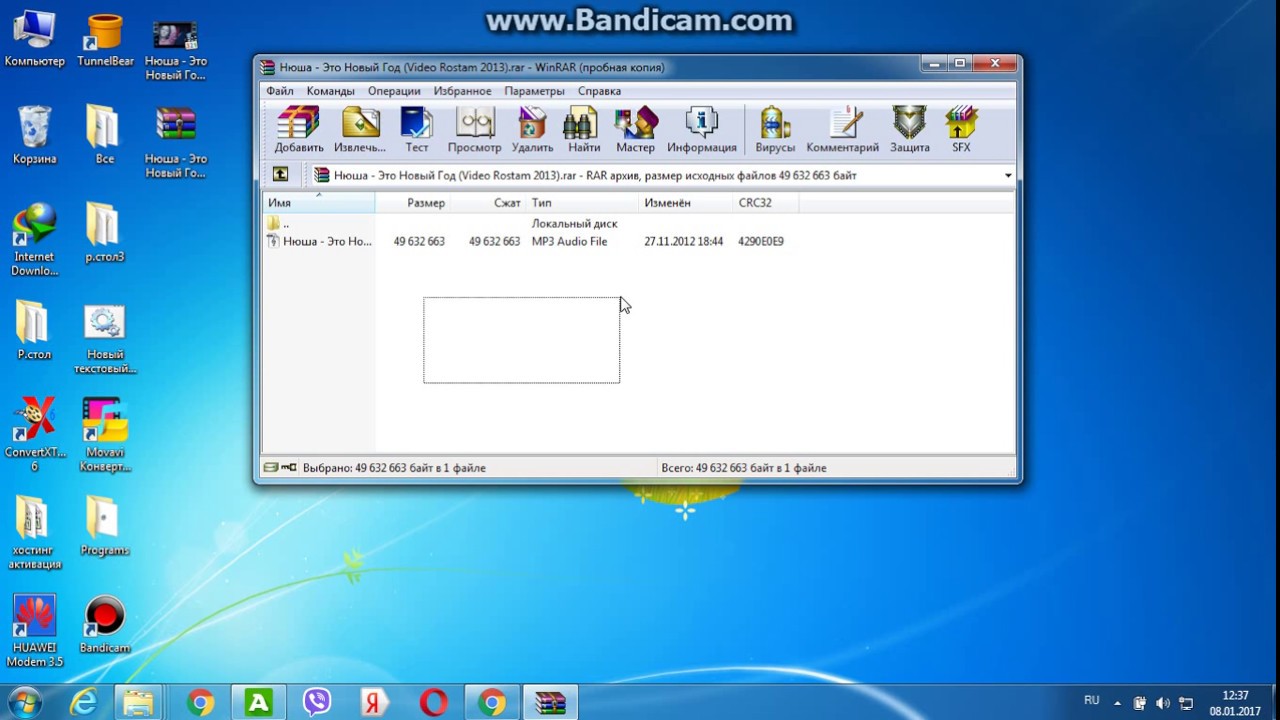The height and width of the screenshot is (720, 1280).
Task: Click the SFX toolbar icon
Action: (961, 130)
